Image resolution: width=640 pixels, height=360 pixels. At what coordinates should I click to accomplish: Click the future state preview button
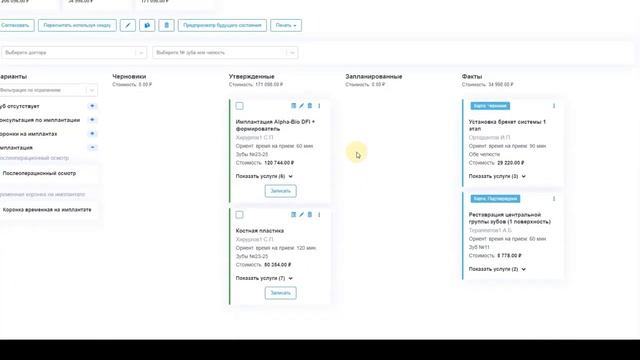222,25
